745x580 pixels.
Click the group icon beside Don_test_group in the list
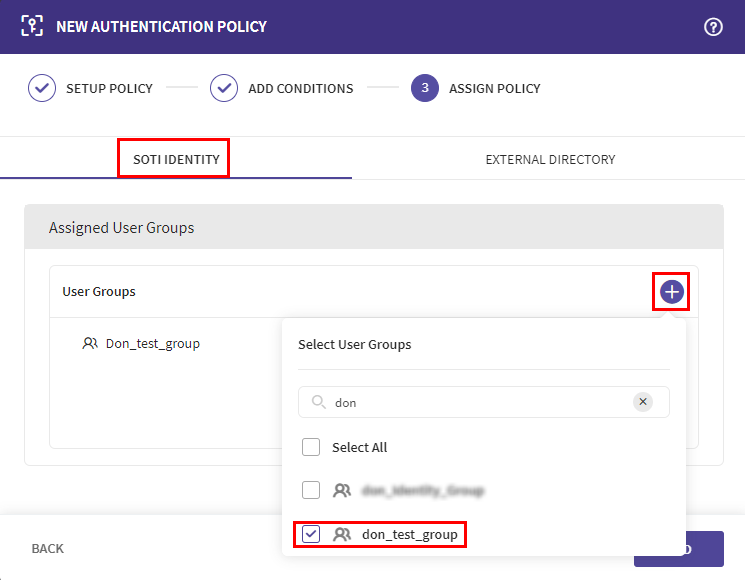tap(90, 344)
